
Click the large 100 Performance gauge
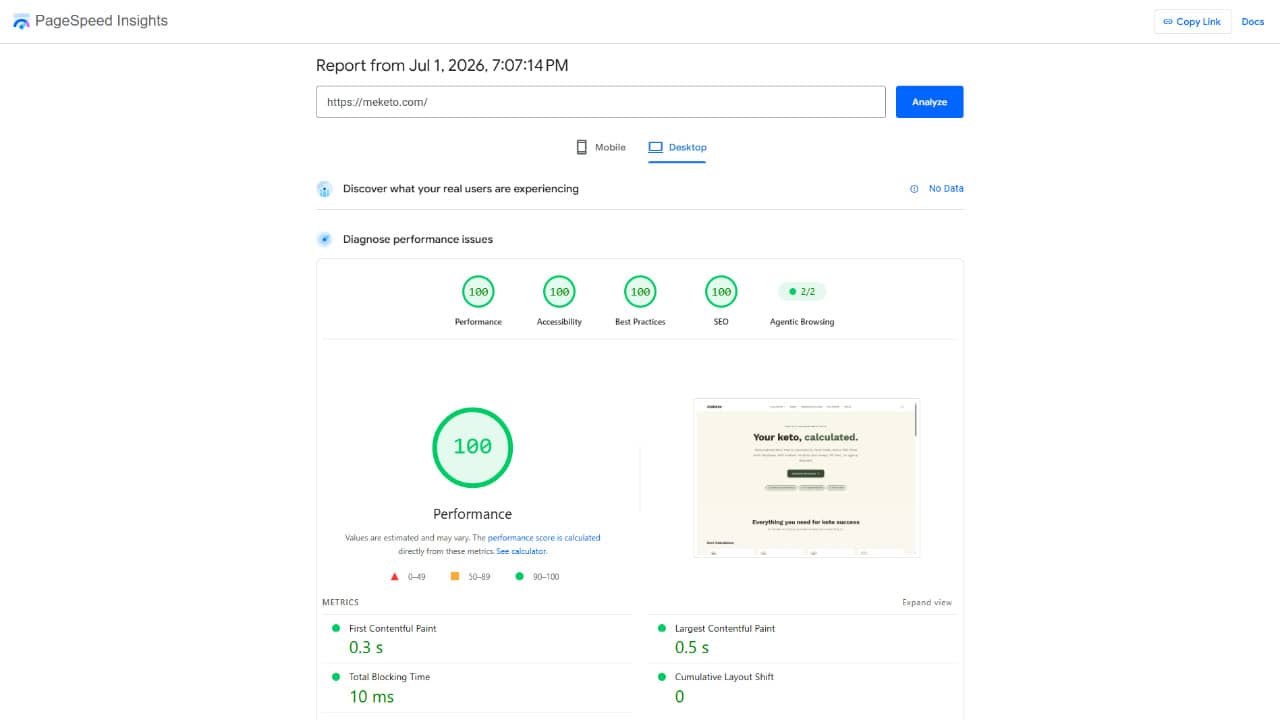[472, 447]
